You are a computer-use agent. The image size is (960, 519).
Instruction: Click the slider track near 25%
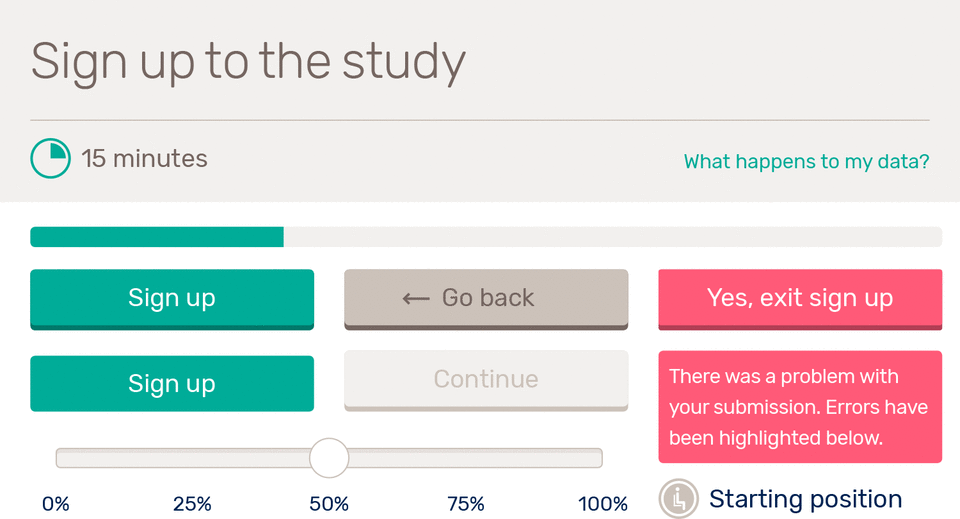tap(192, 458)
